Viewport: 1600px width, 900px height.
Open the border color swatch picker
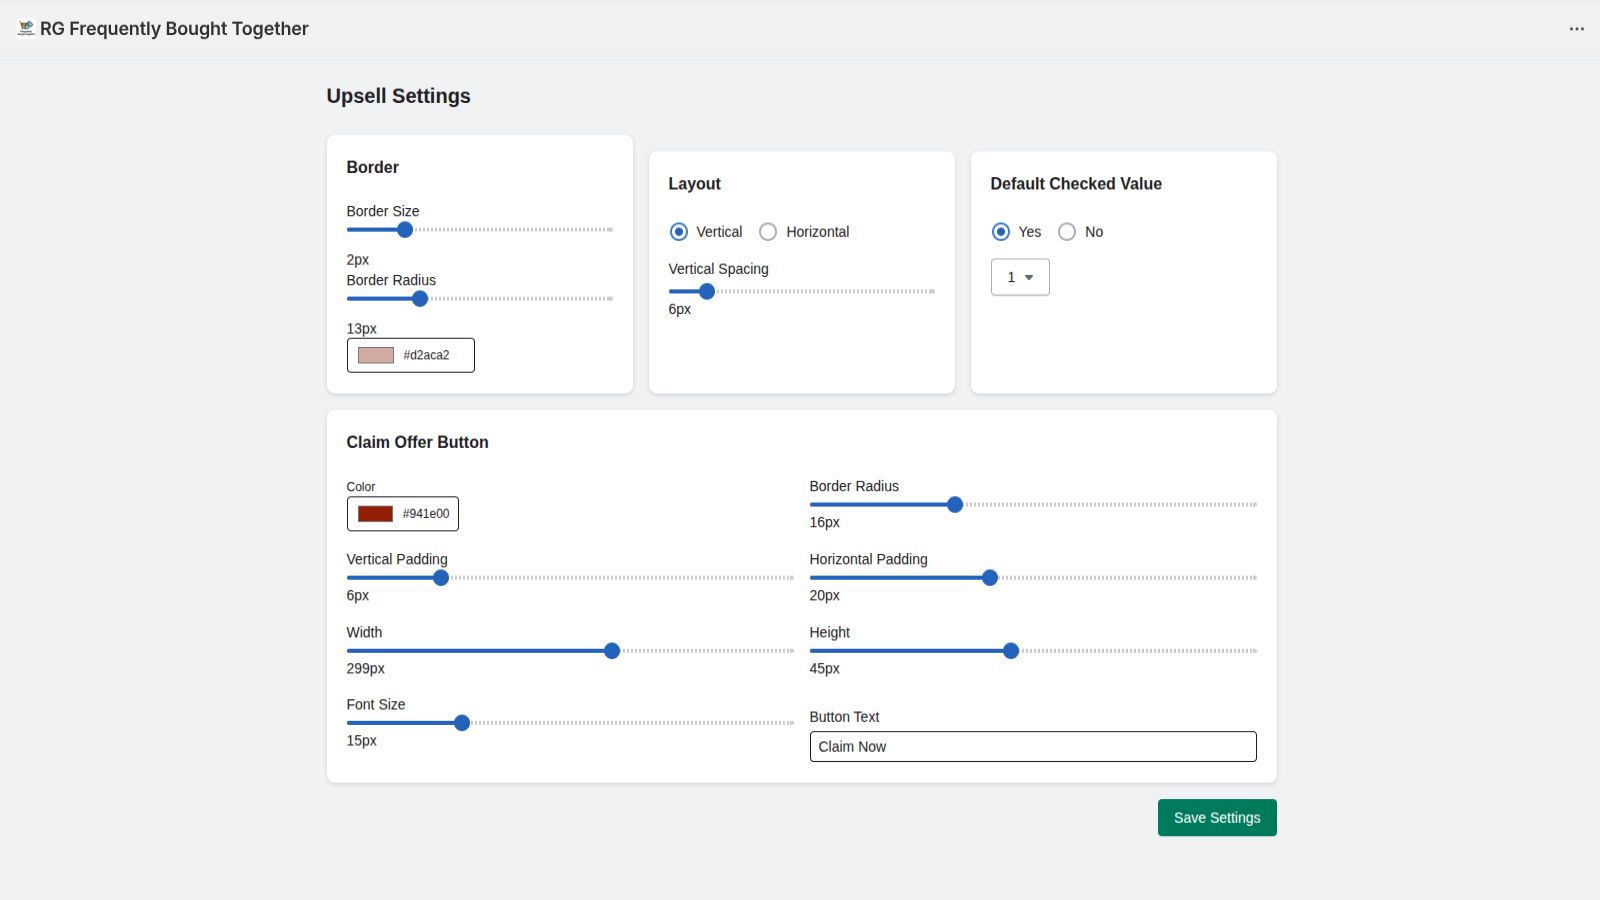click(374, 354)
